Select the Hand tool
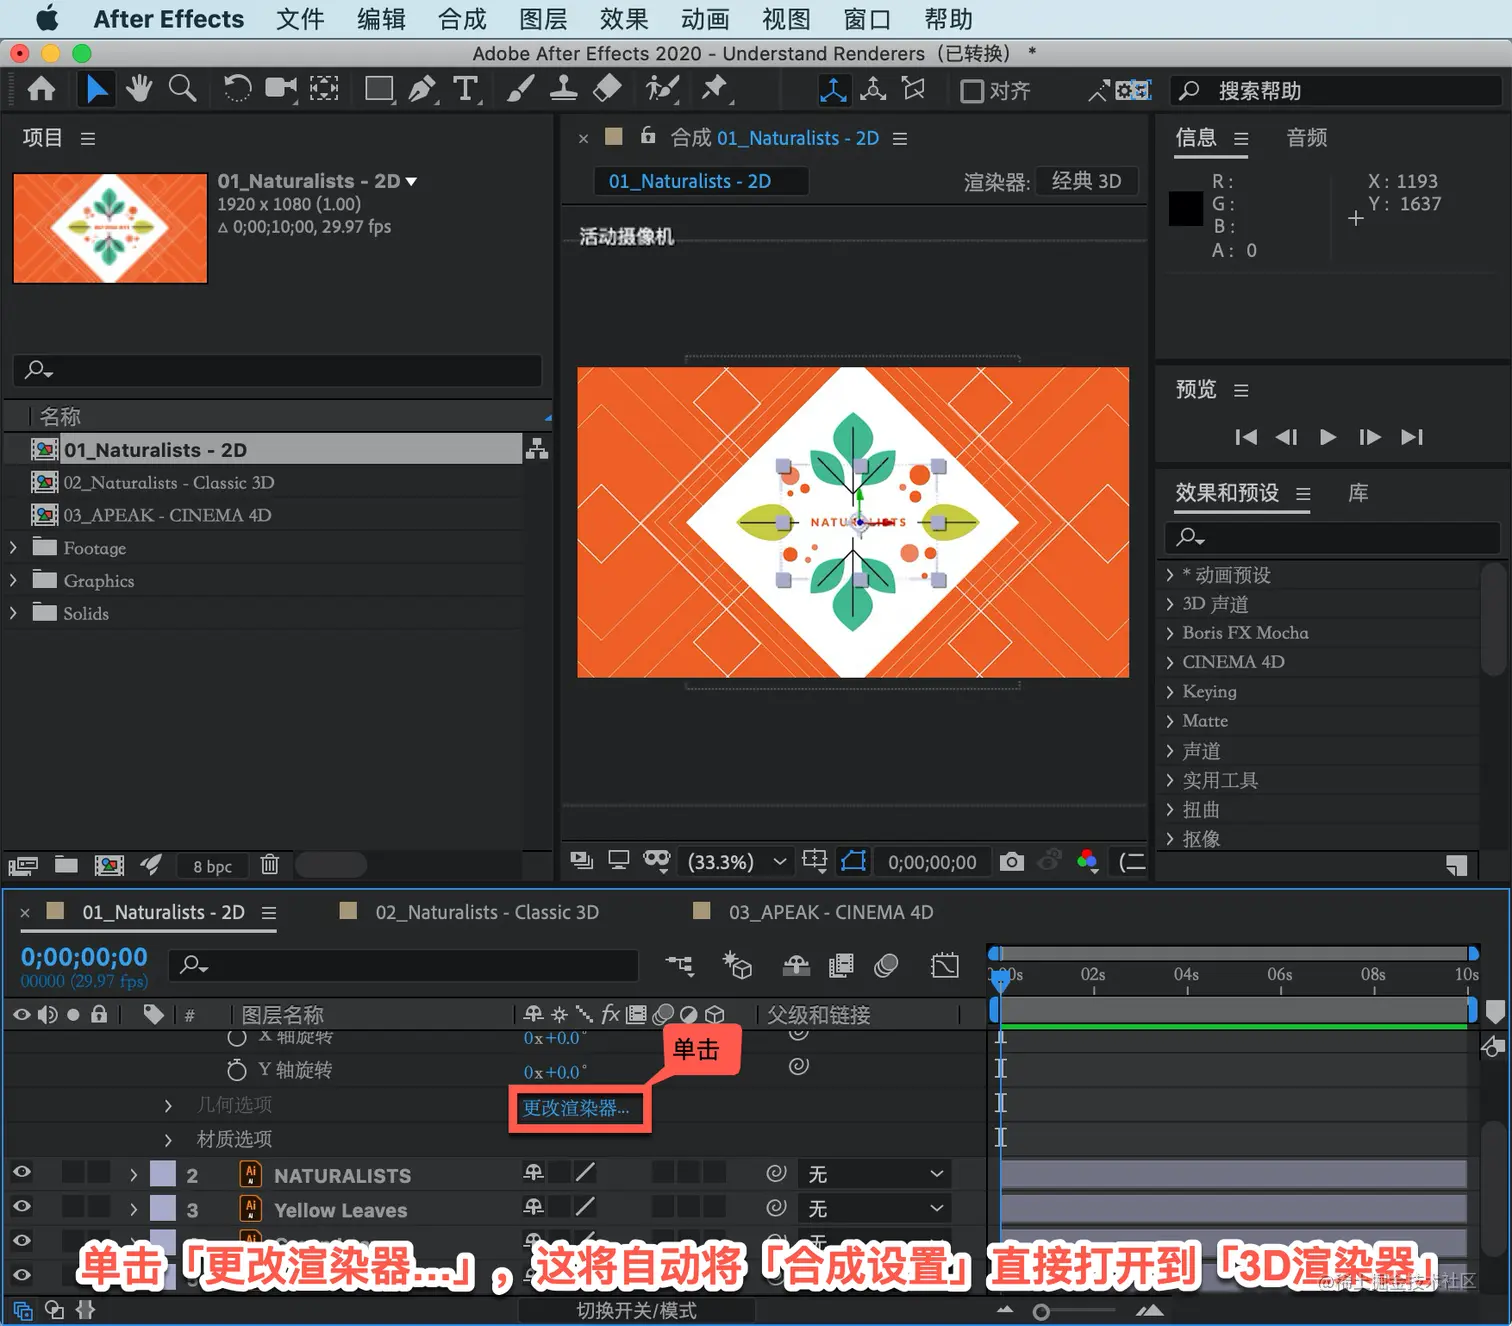Screen dimensions: 1512x1326 pos(139,90)
